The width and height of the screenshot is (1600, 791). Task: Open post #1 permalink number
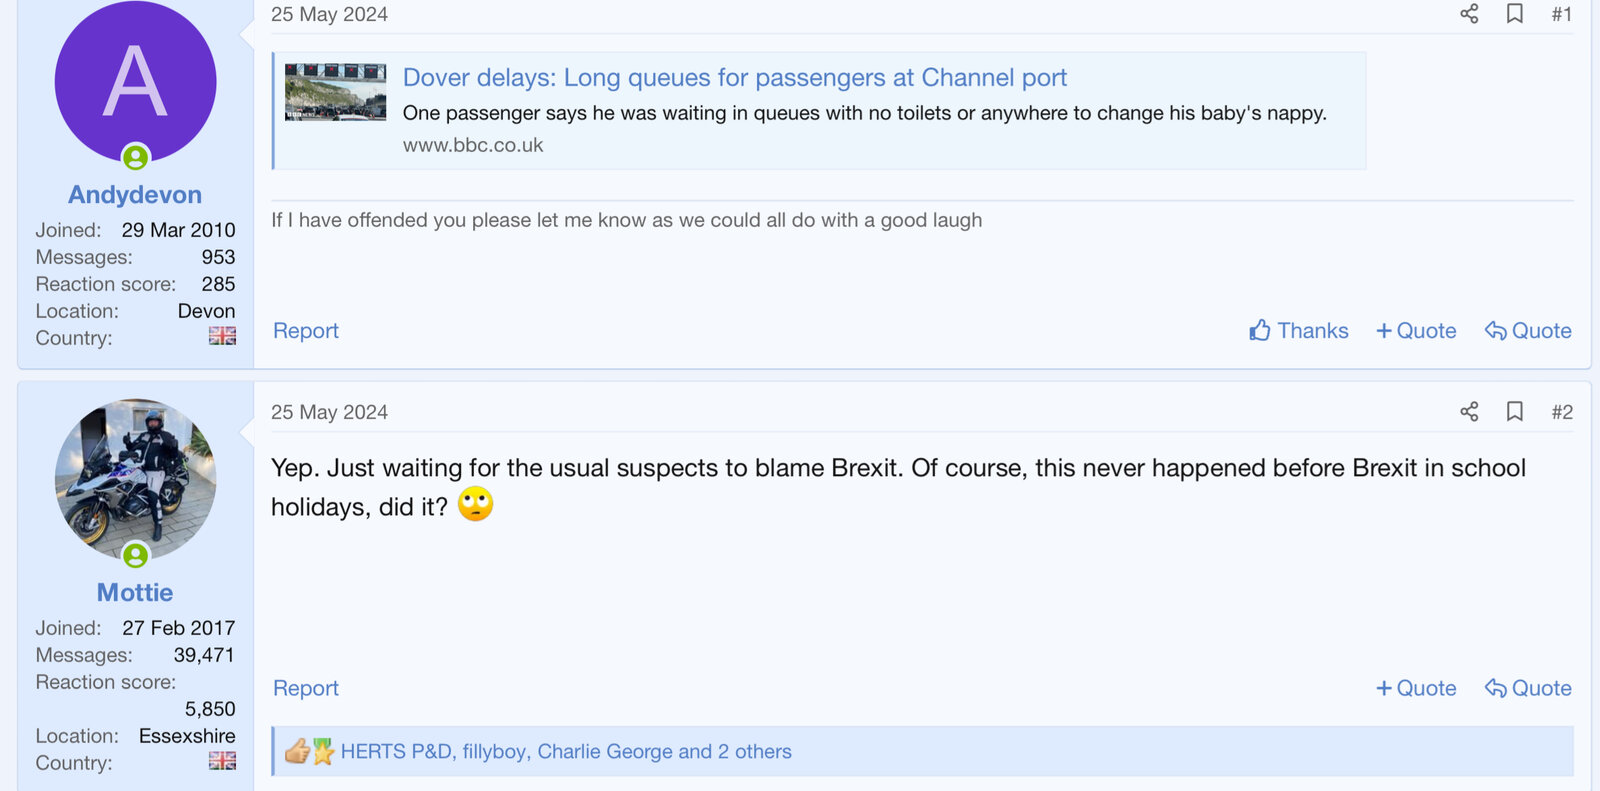(x=1561, y=14)
